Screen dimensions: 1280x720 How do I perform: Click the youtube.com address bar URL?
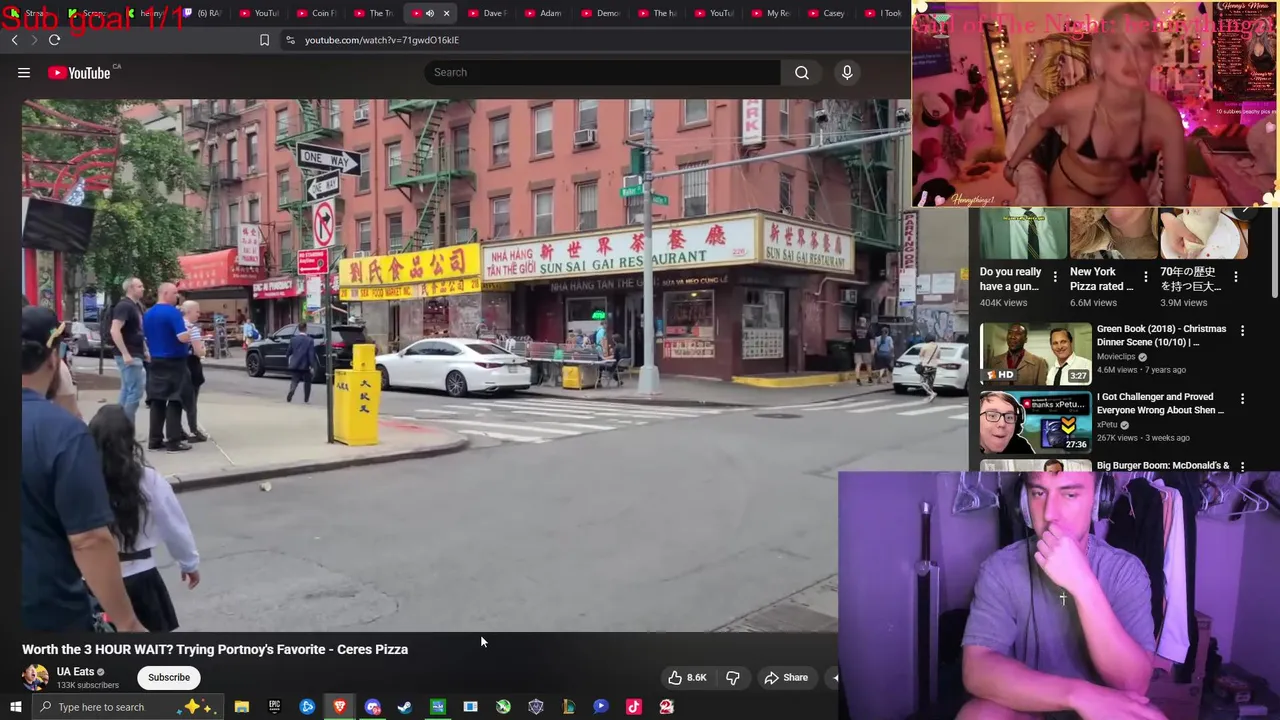(382, 40)
